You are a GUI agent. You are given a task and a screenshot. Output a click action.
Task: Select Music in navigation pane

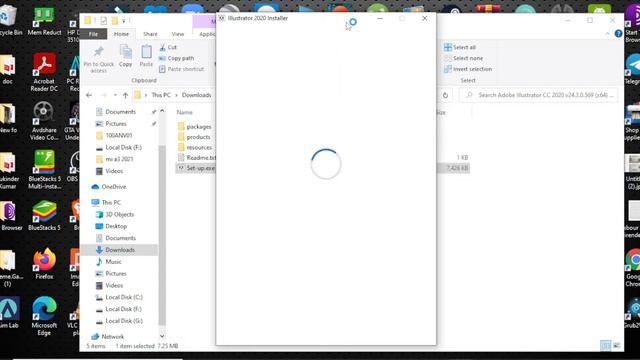point(113,262)
